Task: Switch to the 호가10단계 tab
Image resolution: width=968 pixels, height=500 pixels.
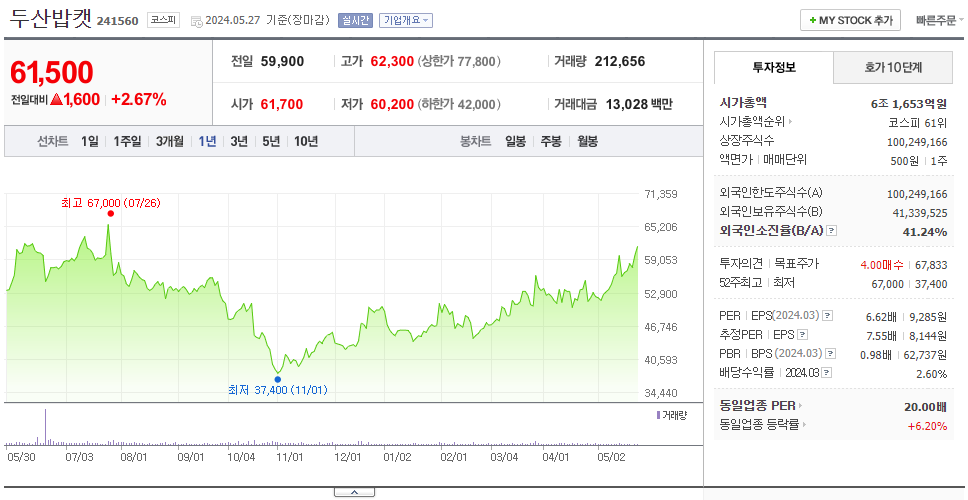Action: tap(893, 67)
